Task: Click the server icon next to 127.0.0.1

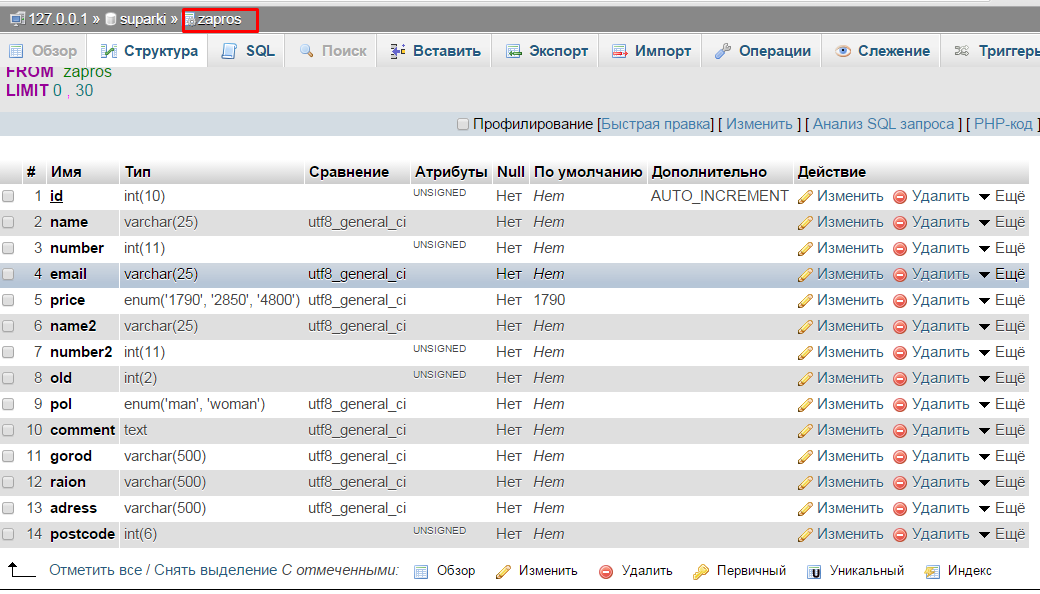Action: 17,19
